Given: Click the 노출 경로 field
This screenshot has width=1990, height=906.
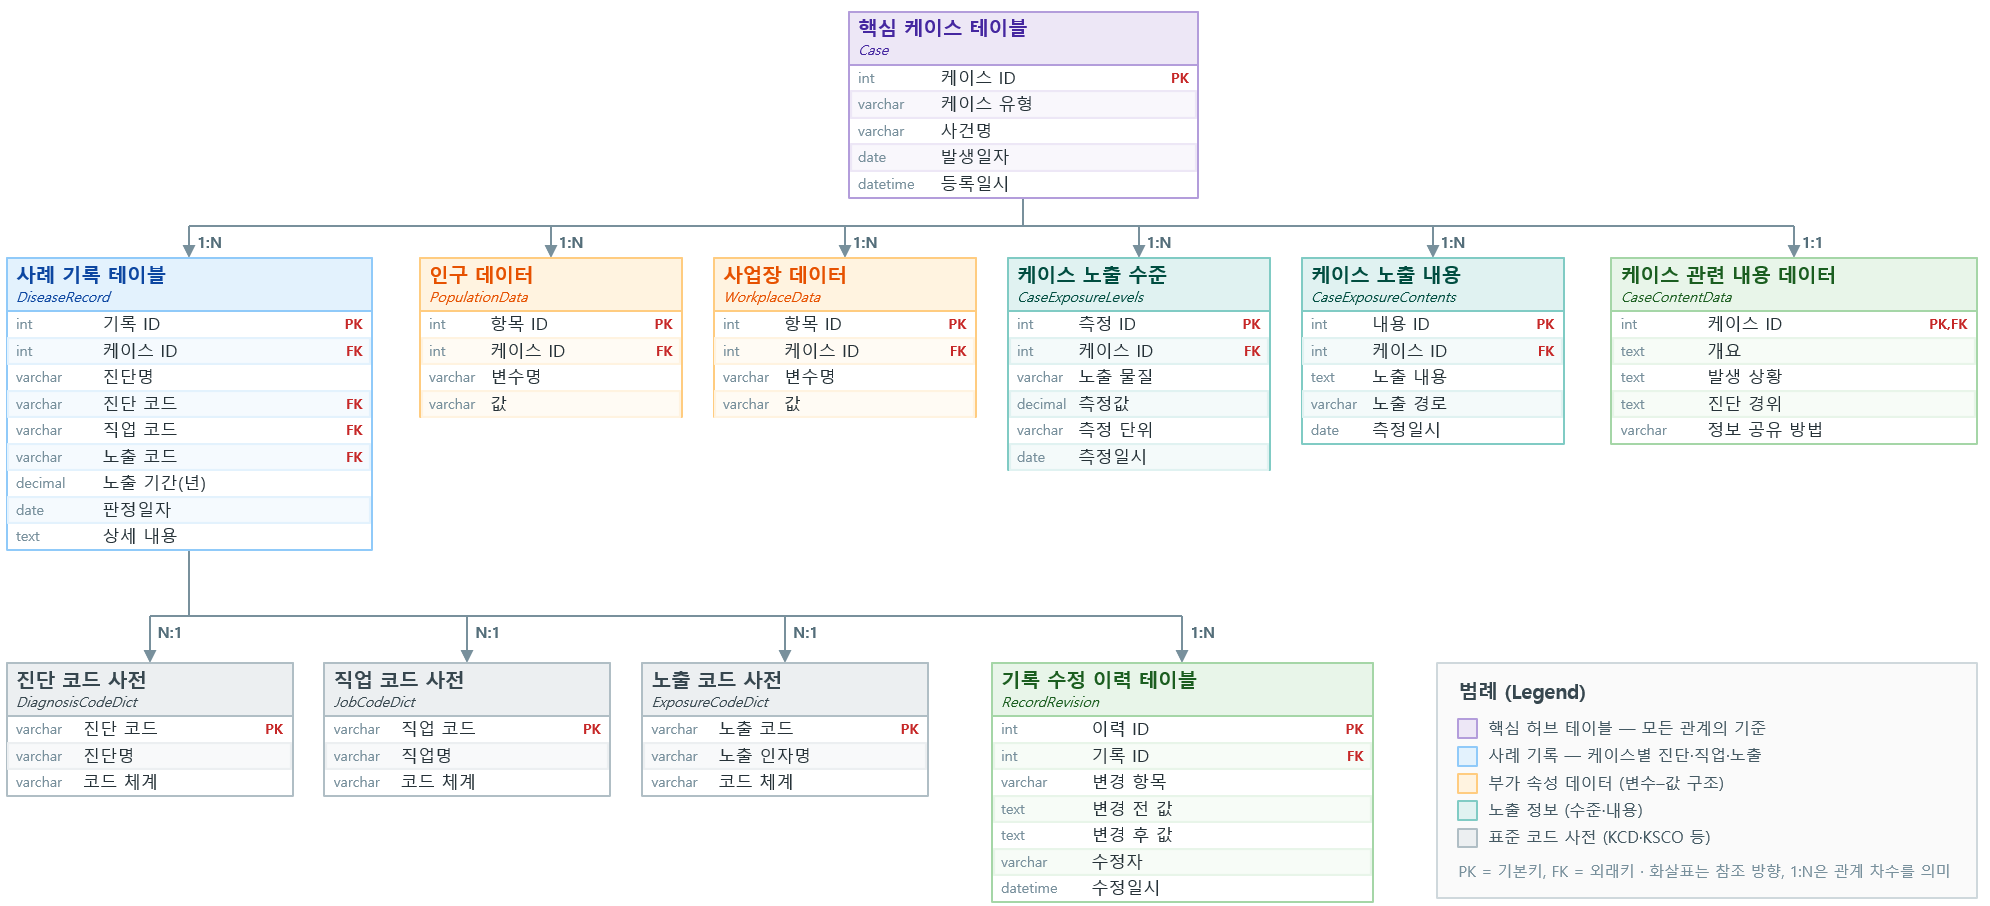Looking at the screenshot, I should click(x=1433, y=404).
